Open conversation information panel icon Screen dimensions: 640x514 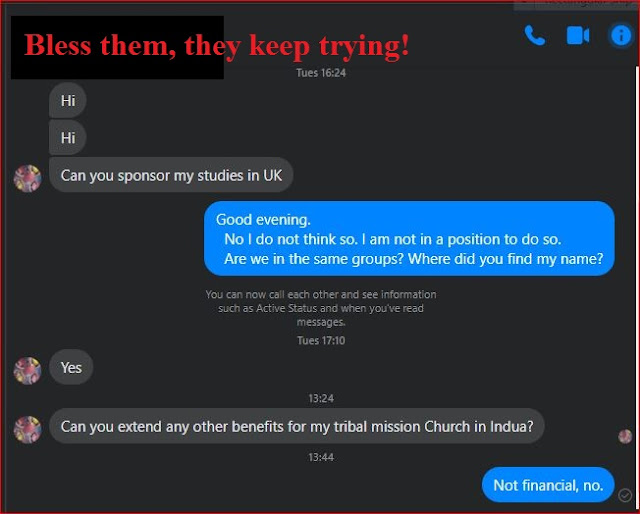coord(621,35)
